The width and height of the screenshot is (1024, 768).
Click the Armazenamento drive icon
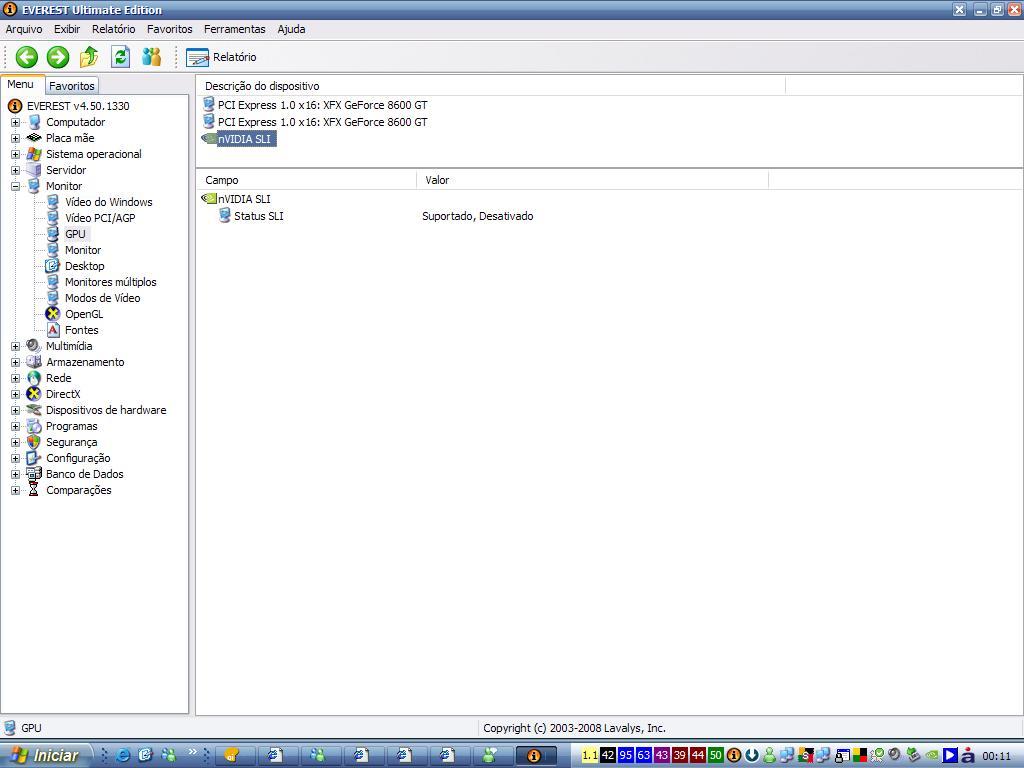(34, 362)
